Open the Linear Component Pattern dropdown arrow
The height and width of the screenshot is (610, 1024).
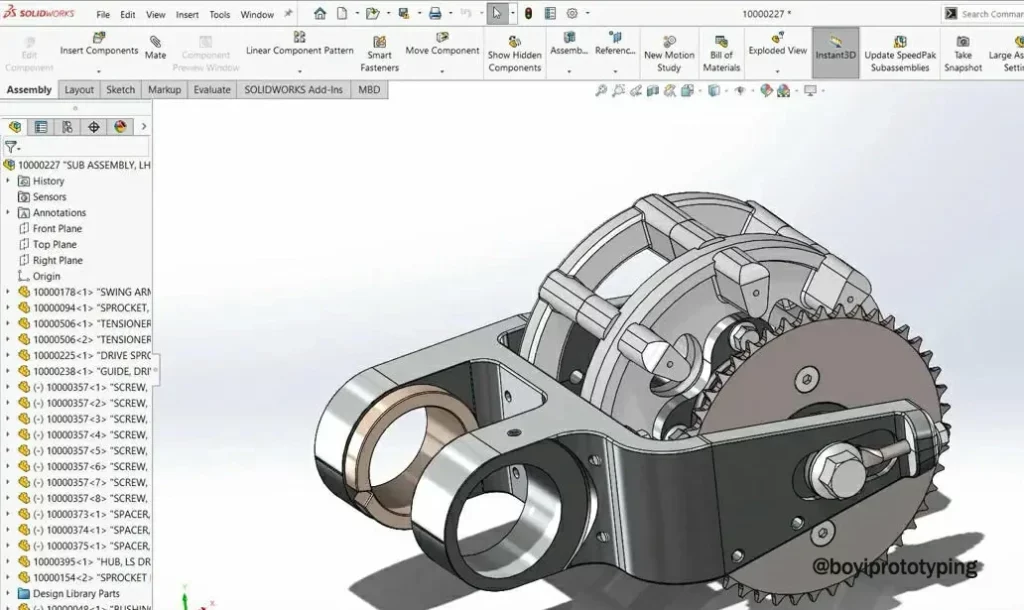tap(300, 71)
